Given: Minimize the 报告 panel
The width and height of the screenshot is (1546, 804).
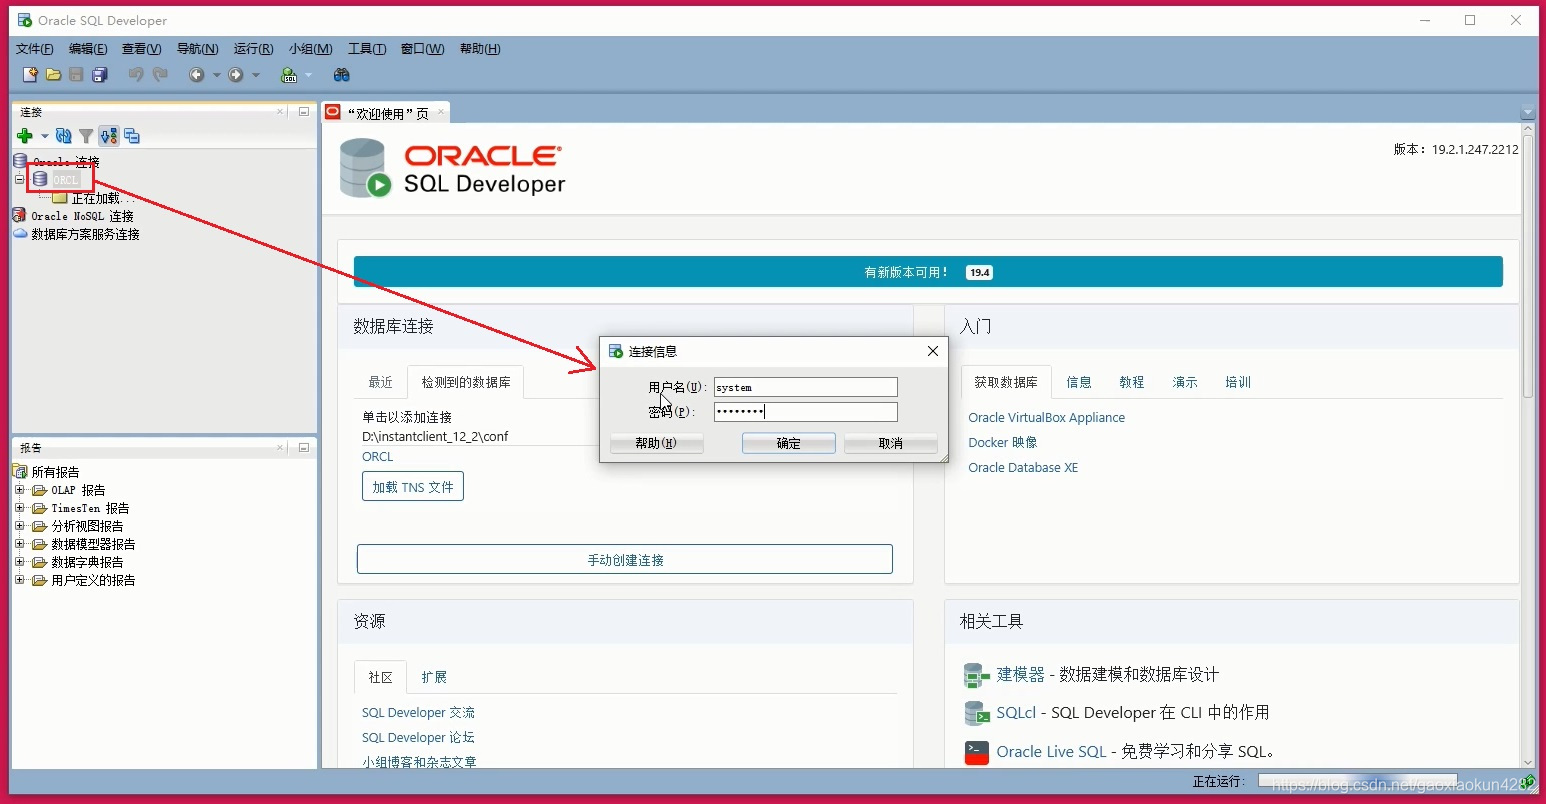Looking at the screenshot, I should pos(303,448).
